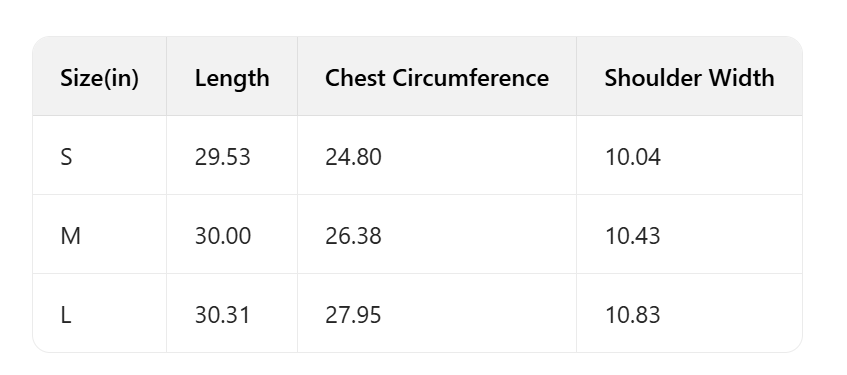Click the Size(in) column header
This screenshot has height=375, width=847.
click(x=99, y=78)
